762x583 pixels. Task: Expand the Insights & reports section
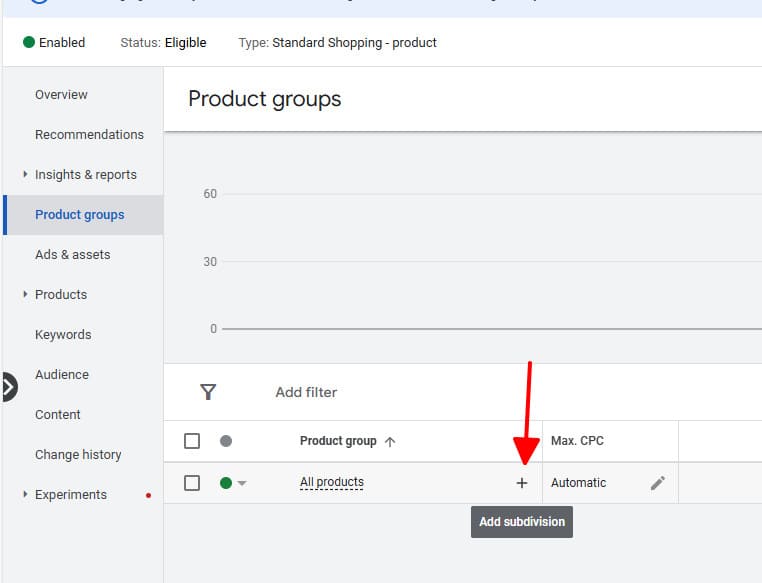coord(25,174)
